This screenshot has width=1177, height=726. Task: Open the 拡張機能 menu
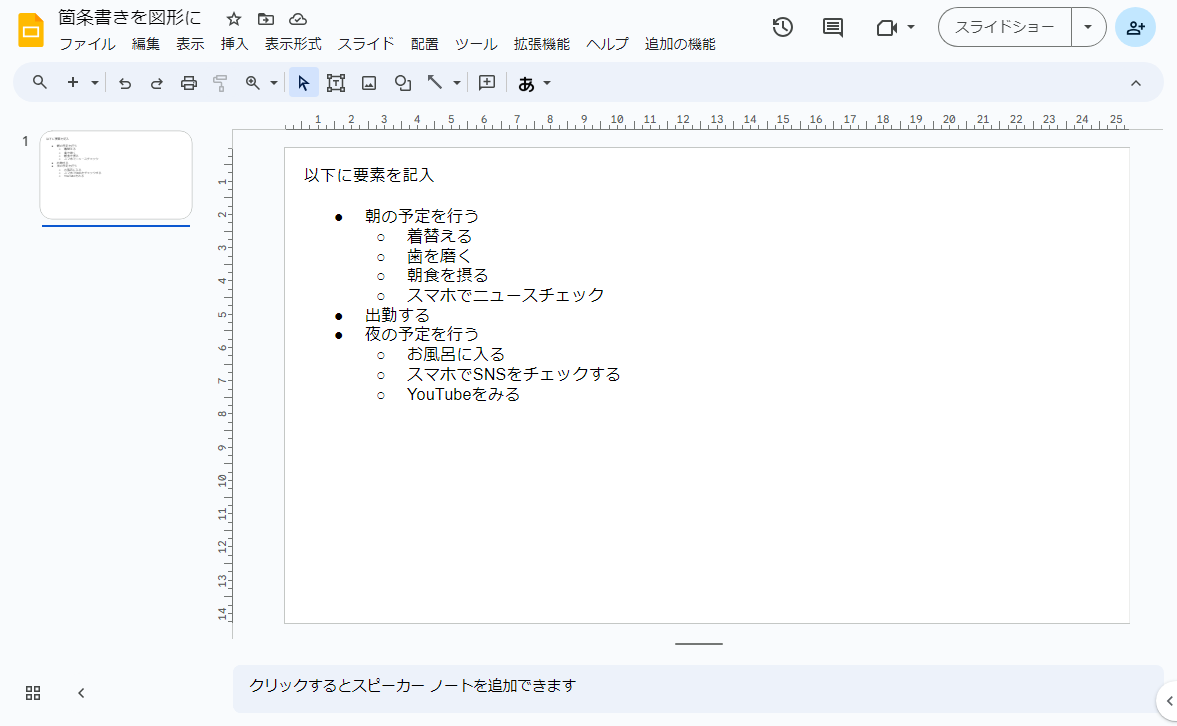point(541,44)
